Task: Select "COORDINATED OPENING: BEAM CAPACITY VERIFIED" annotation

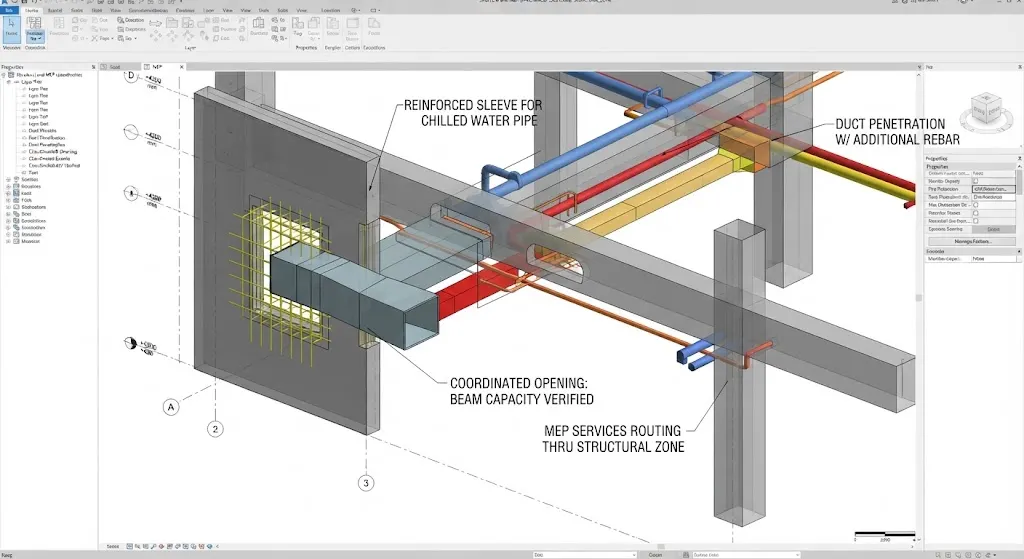Action: click(521, 391)
